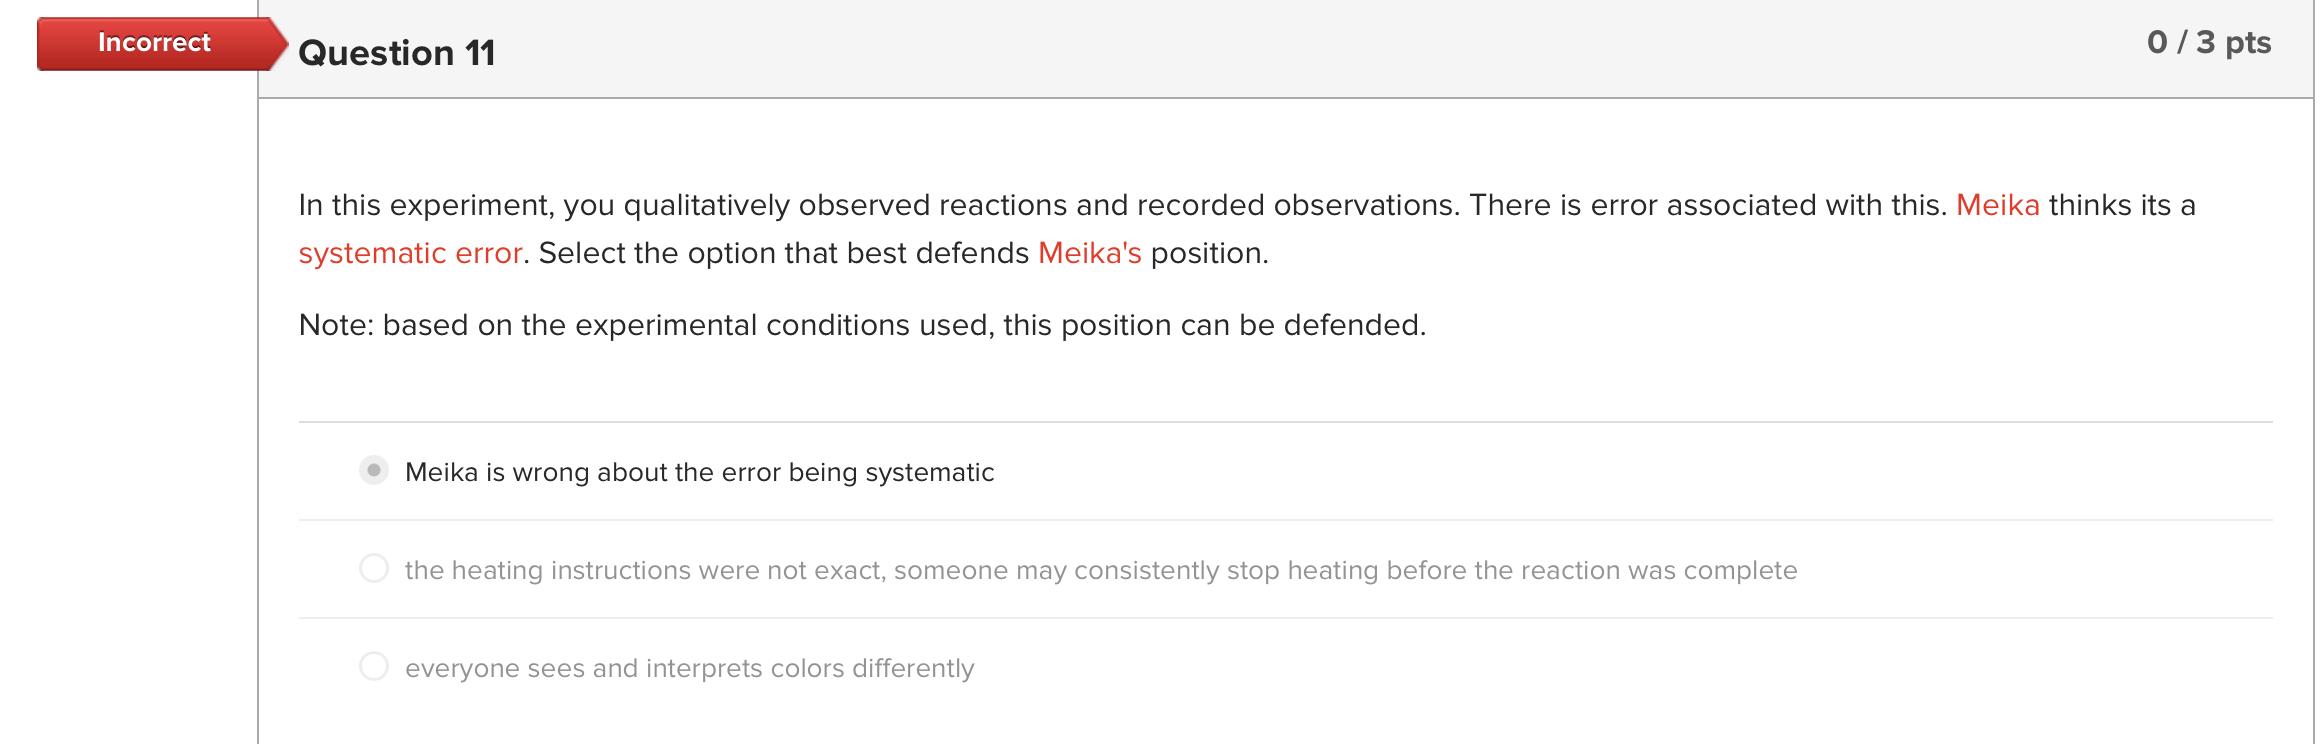Click the Question 11 heading

point(396,53)
